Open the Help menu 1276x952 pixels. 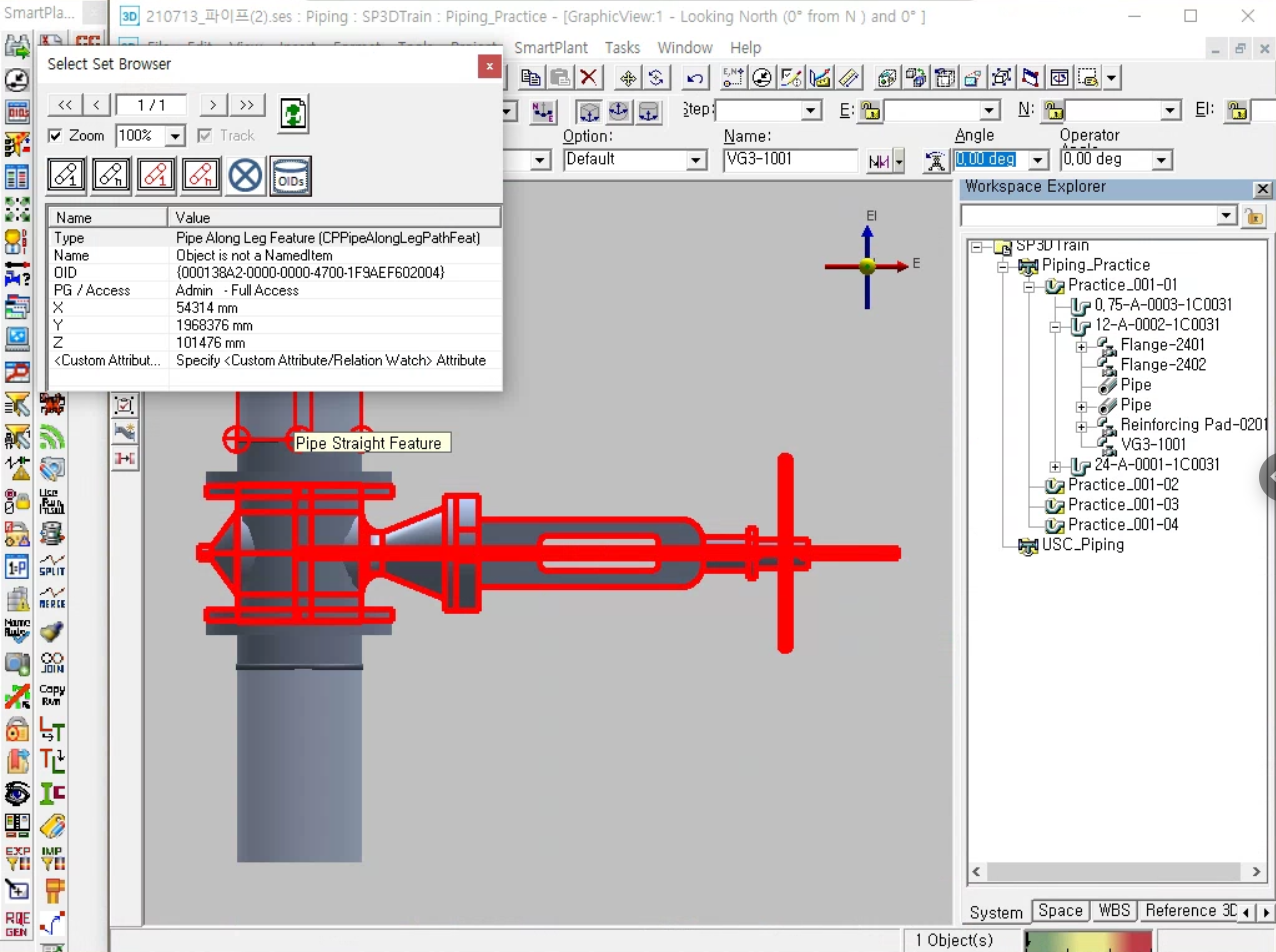coord(745,48)
